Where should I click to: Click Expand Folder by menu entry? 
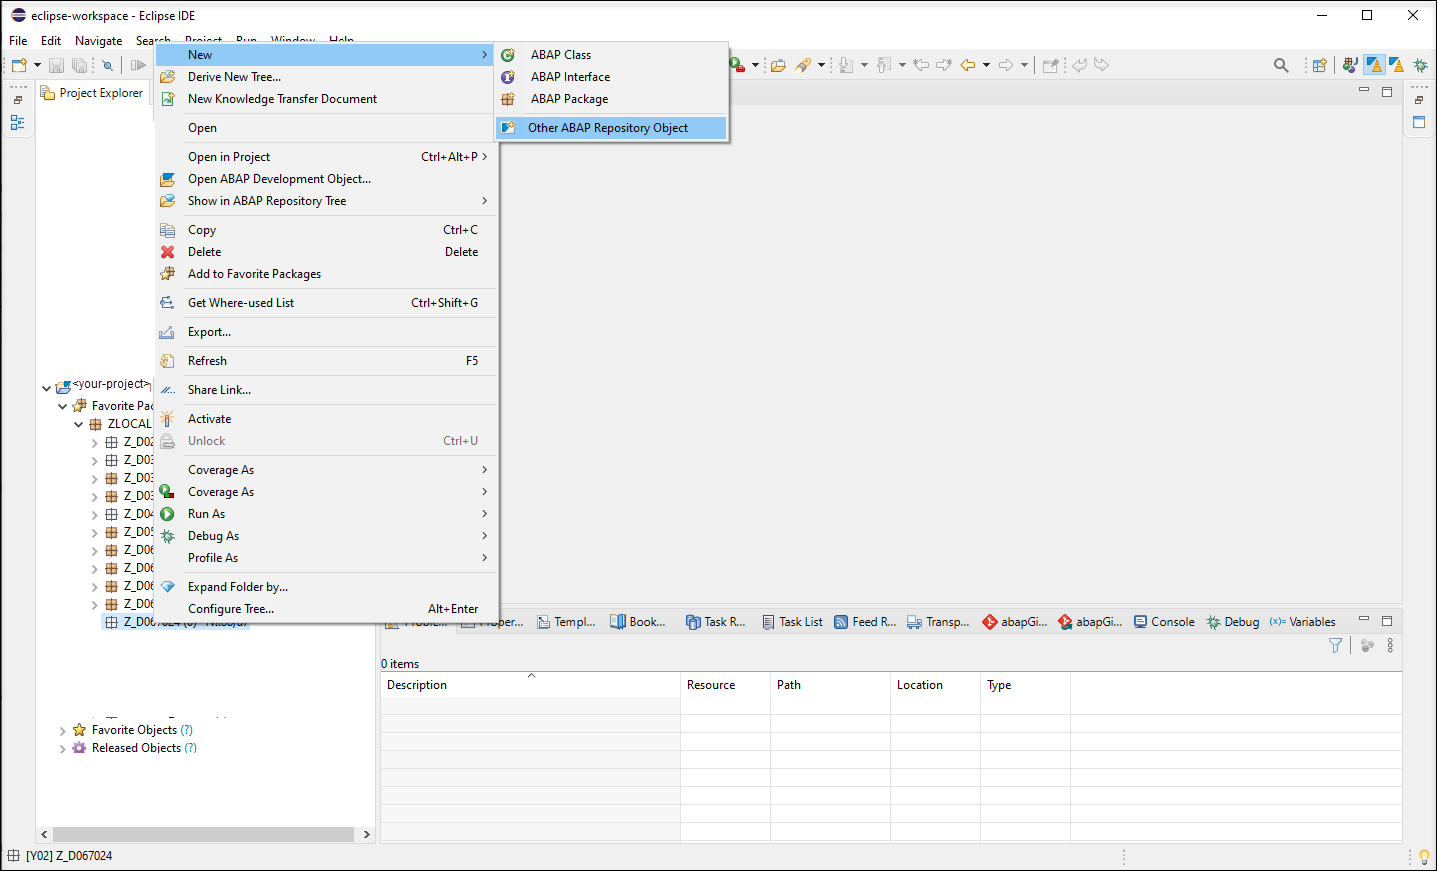[326, 587]
